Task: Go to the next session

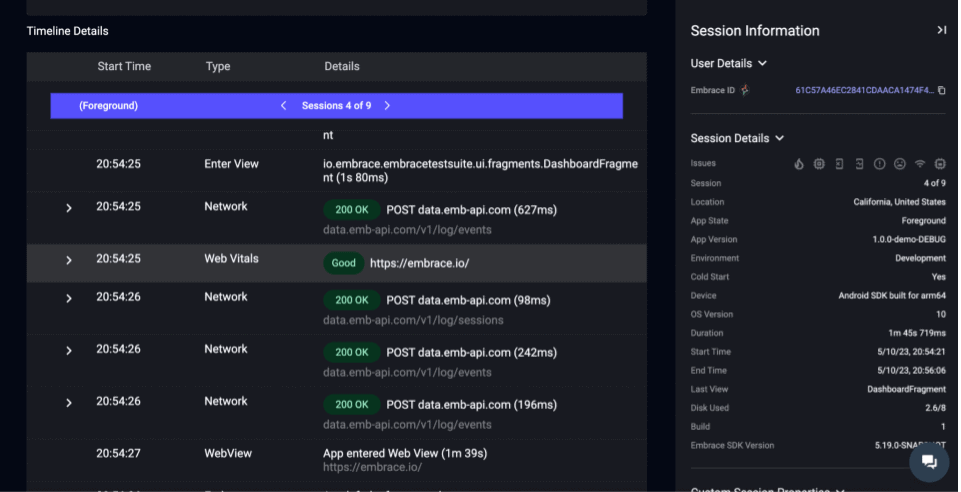Action: coord(387,105)
